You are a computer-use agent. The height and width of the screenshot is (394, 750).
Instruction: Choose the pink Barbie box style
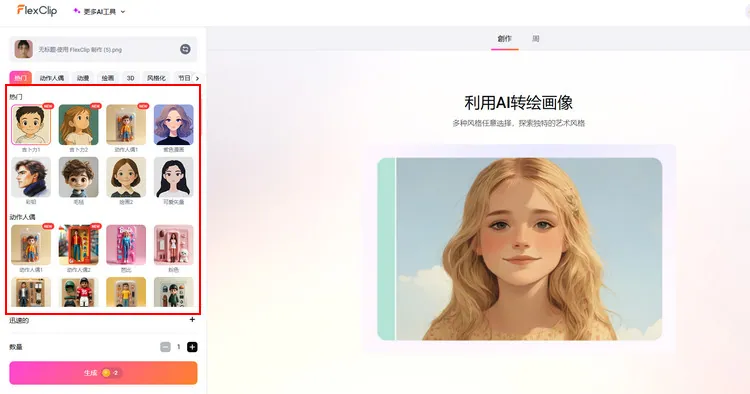pyautogui.click(x=126, y=245)
